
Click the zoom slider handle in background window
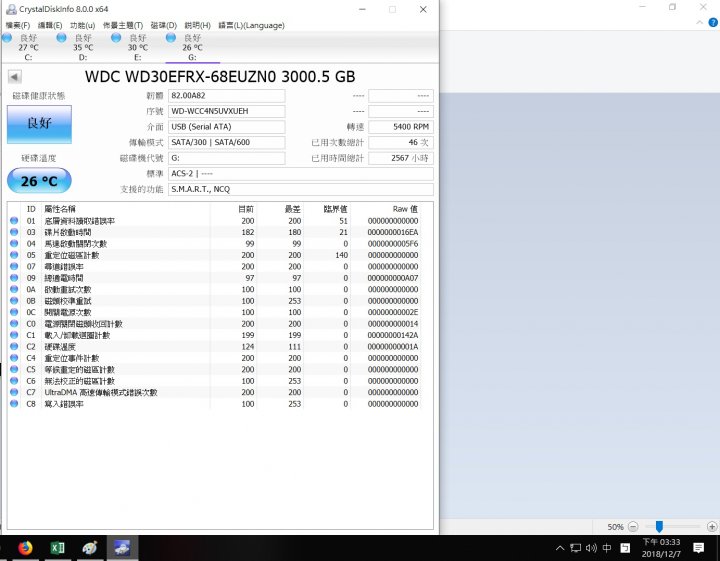point(659,526)
